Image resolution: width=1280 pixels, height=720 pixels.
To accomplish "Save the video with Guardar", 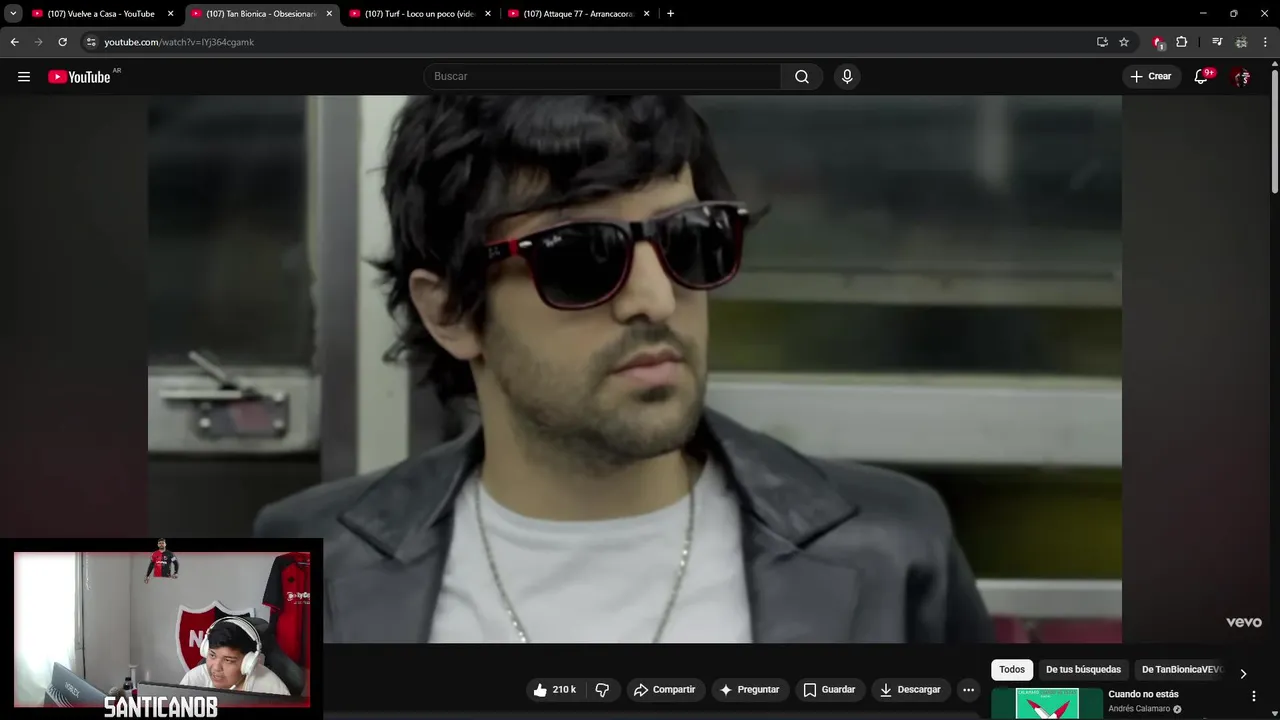I will 829,690.
